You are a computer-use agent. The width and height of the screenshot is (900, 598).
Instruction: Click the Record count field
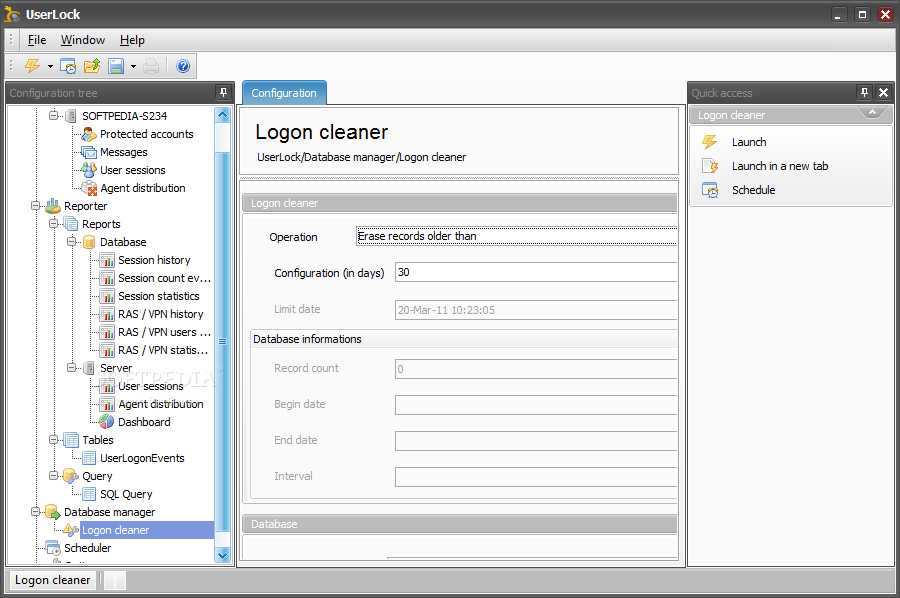click(x=536, y=369)
